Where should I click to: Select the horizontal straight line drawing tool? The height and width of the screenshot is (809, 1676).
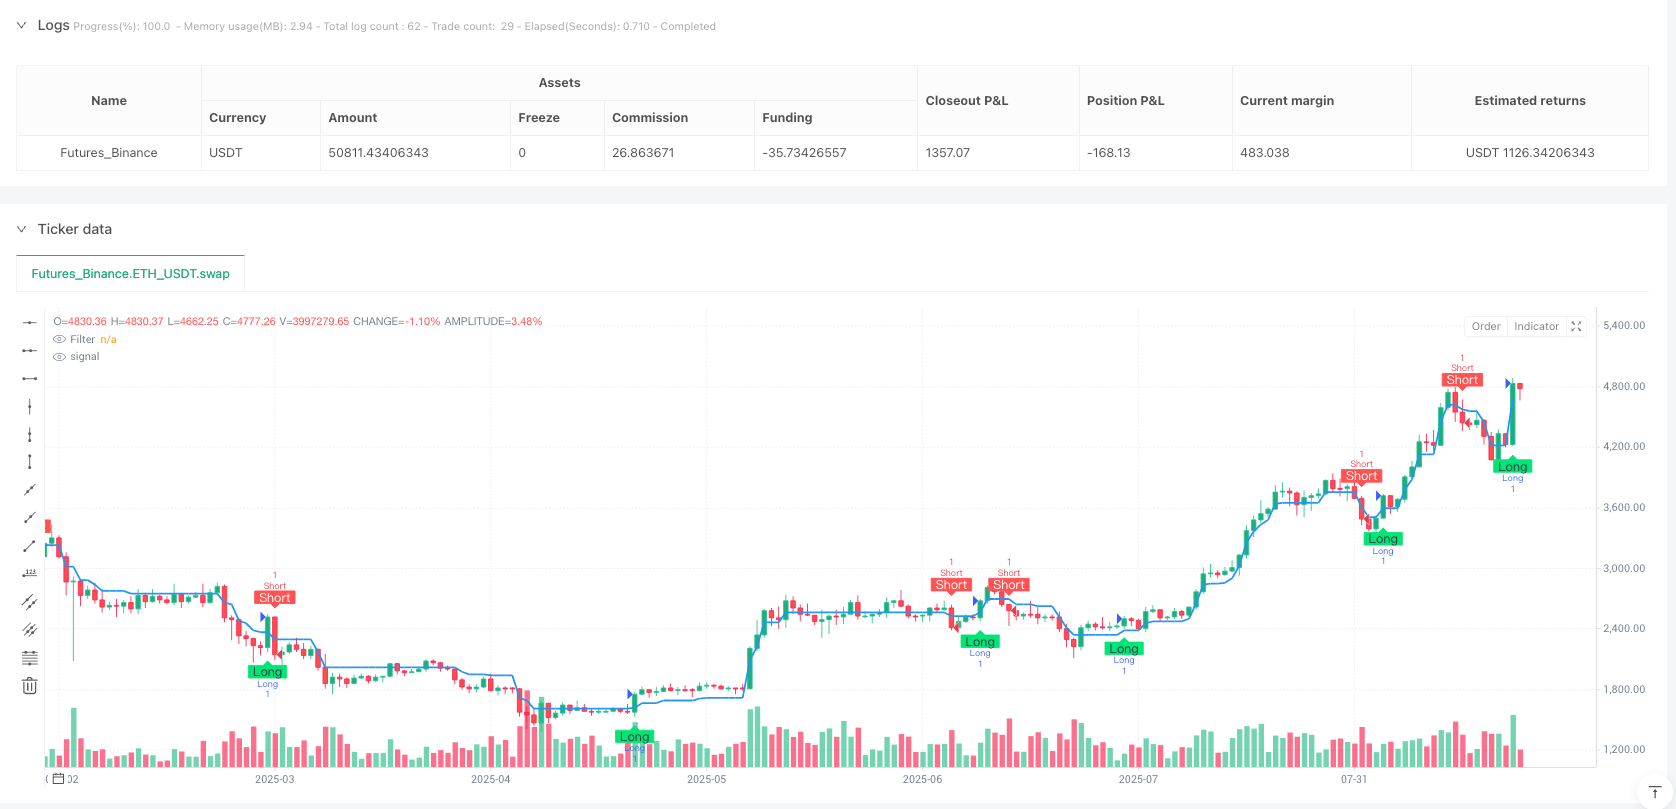(30, 322)
